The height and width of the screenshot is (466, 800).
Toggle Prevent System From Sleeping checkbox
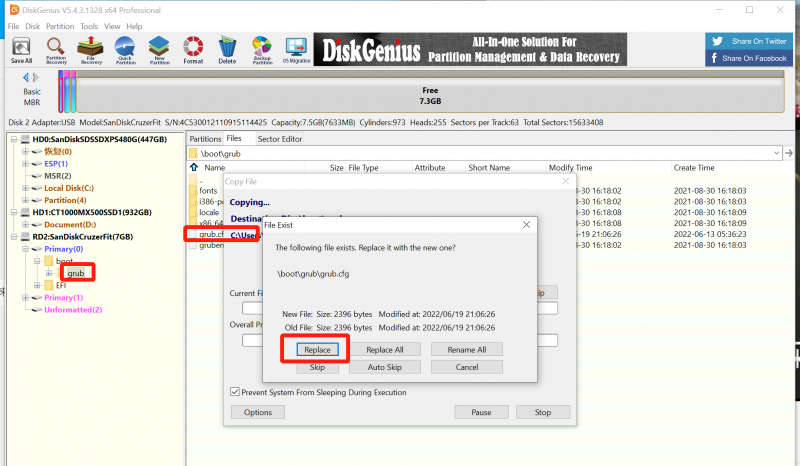click(x=235, y=392)
